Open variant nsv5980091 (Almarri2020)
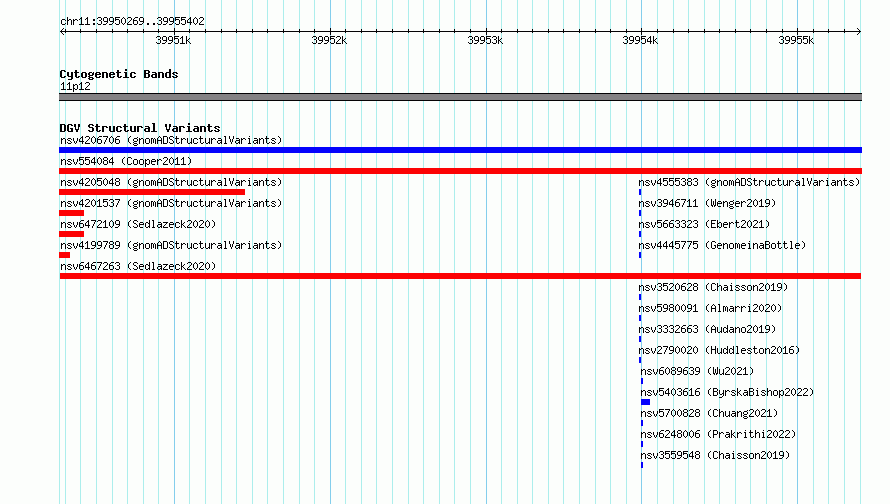This screenshot has width=890, height=504. click(710, 308)
